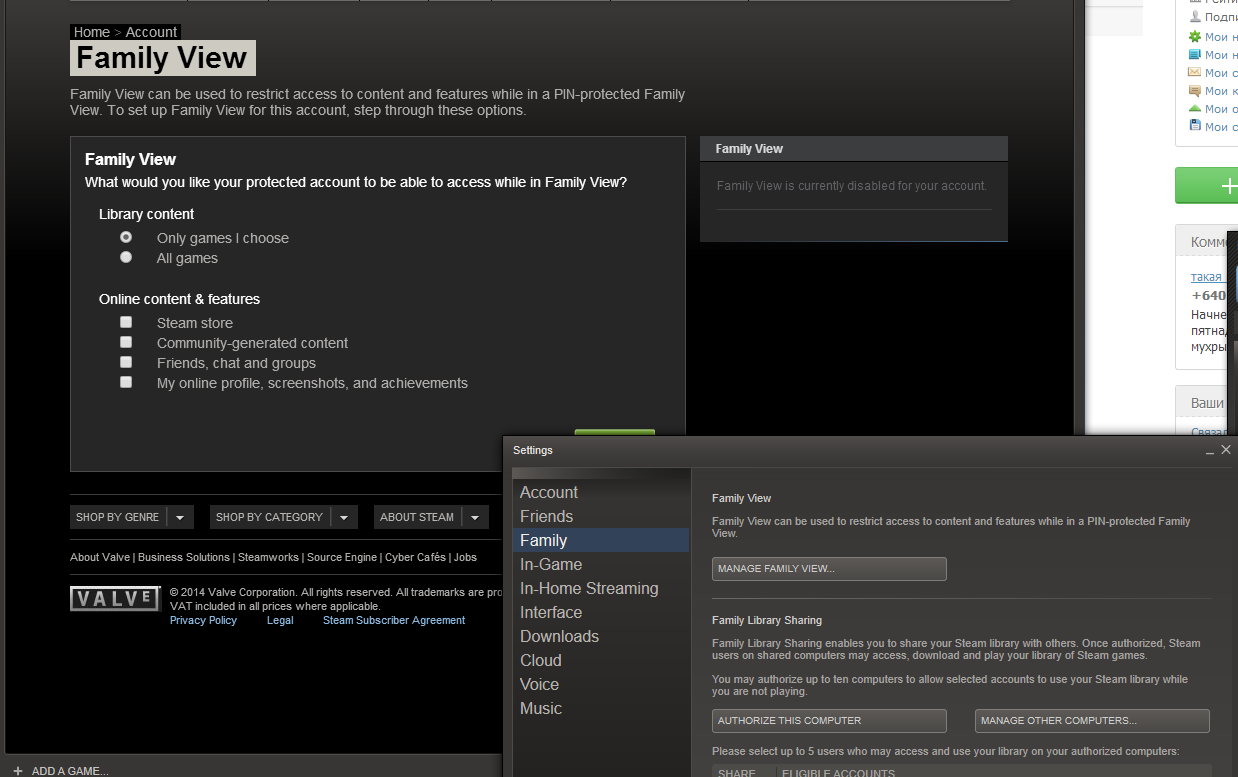Enable Steam store checkbox

point(126,322)
